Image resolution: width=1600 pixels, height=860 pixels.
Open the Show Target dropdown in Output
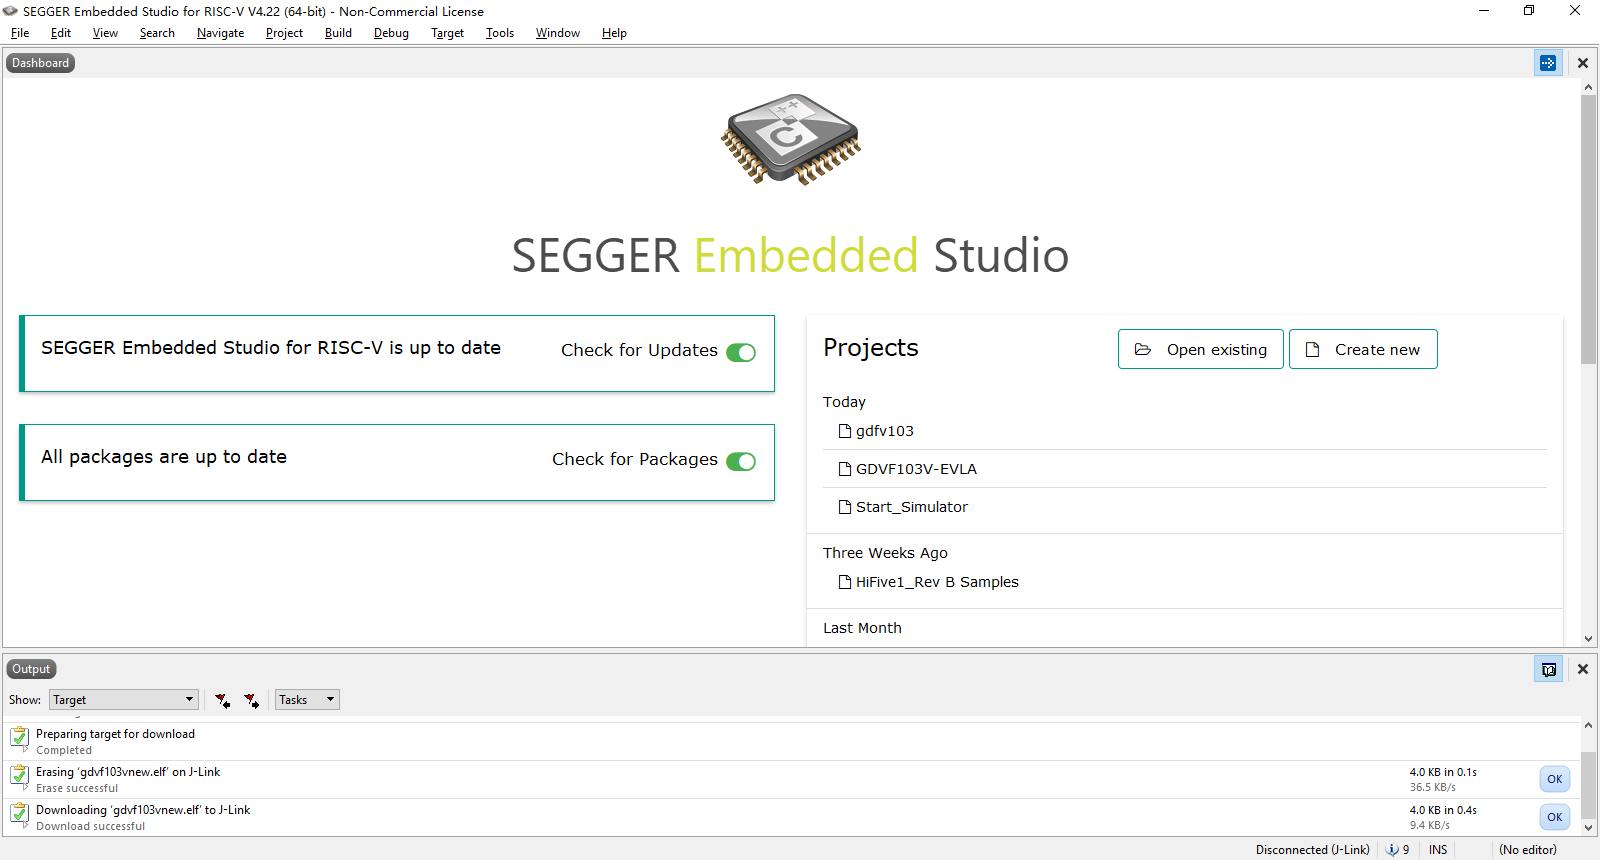(124, 700)
